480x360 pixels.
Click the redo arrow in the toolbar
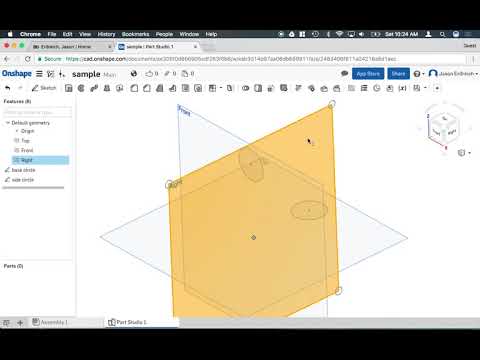(20, 88)
